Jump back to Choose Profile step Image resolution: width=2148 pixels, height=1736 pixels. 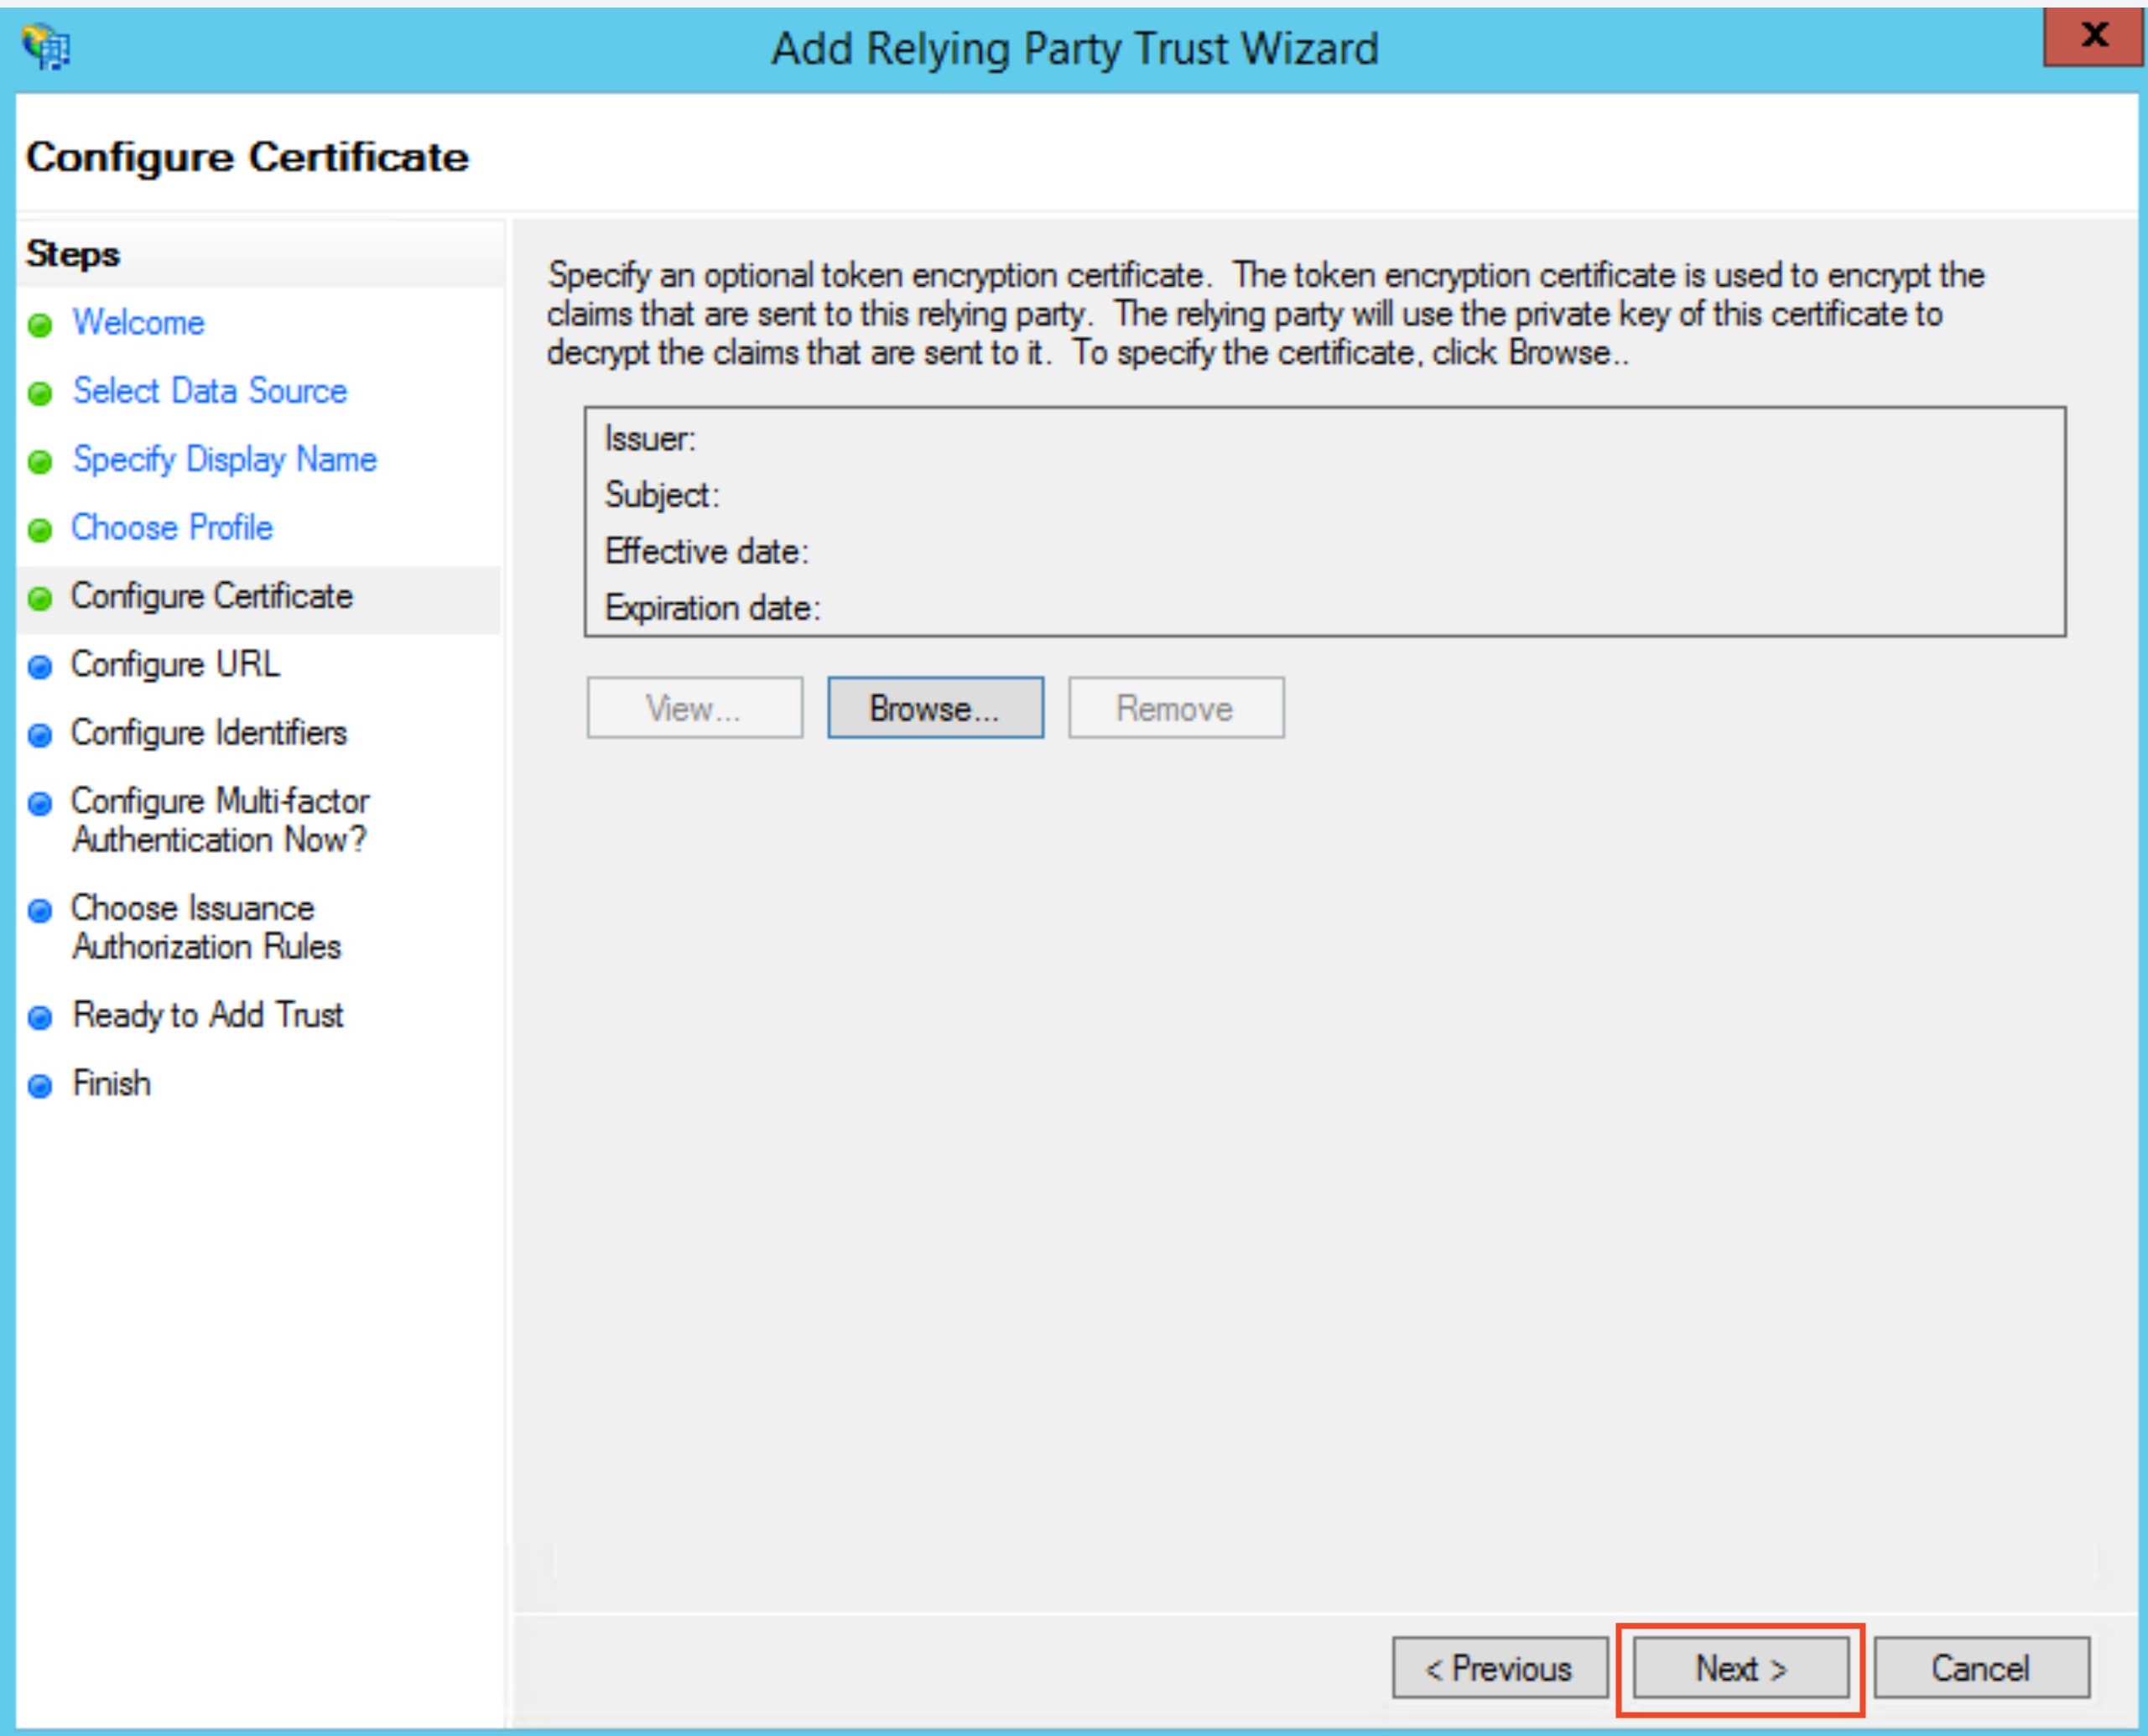172,527
